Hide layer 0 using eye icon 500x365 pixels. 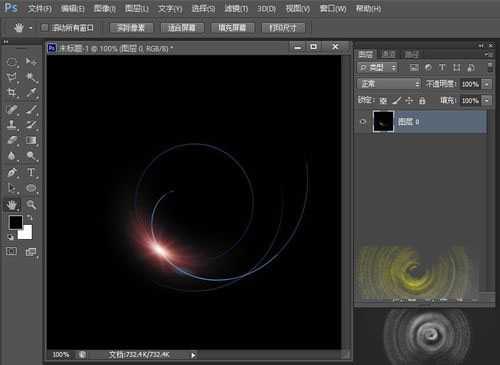(x=363, y=122)
